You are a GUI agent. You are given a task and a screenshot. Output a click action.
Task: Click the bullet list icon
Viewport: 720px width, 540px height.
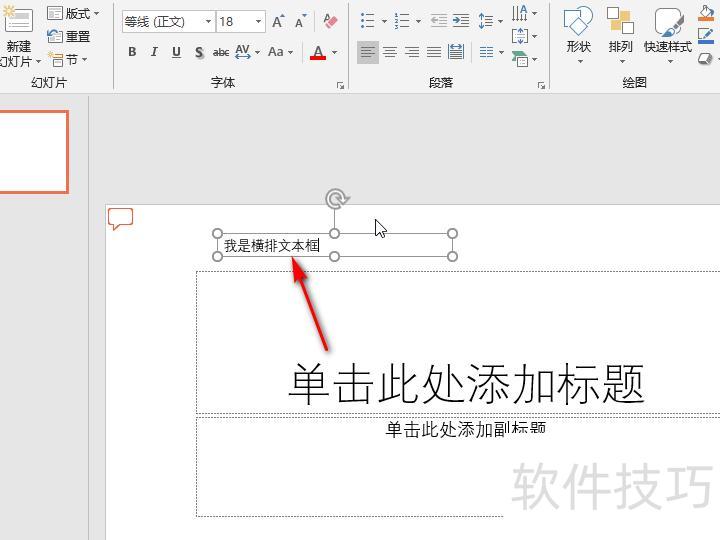pyautogui.click(x=367, y=21)
